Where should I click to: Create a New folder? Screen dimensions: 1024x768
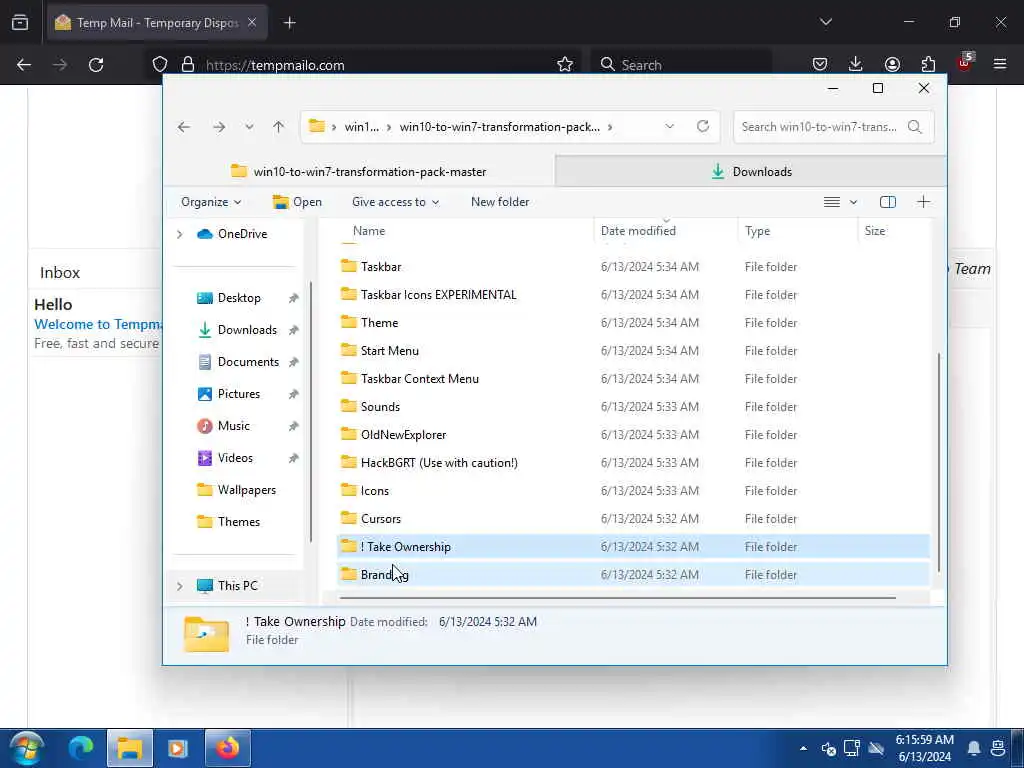click(x=500, y=202)
